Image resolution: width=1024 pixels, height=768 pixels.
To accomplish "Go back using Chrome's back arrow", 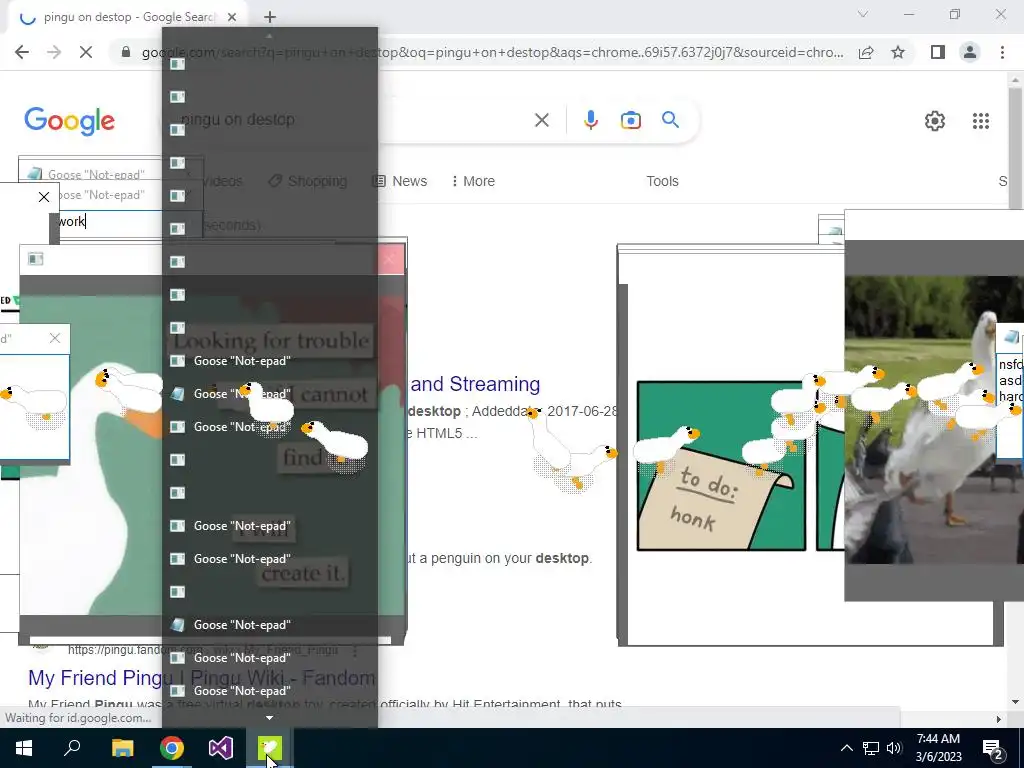I will pyautogui.click(x=22, y=52).
